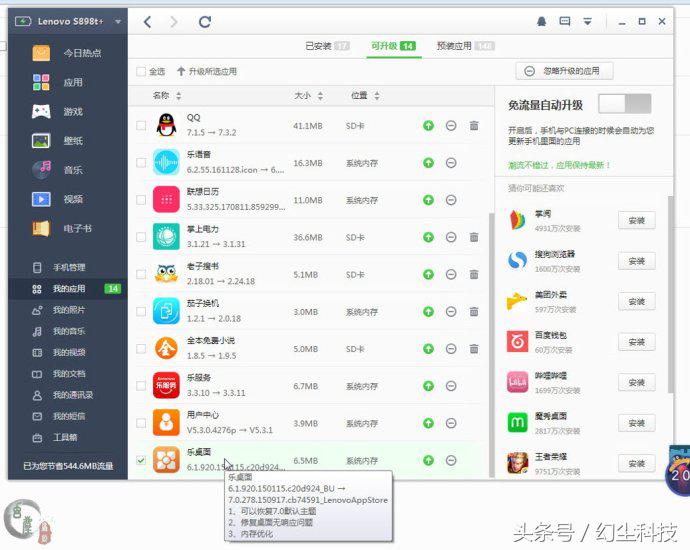Click 升级所选应用 button
The height and width of the screenshot is (550, 690).
(207, 71)
